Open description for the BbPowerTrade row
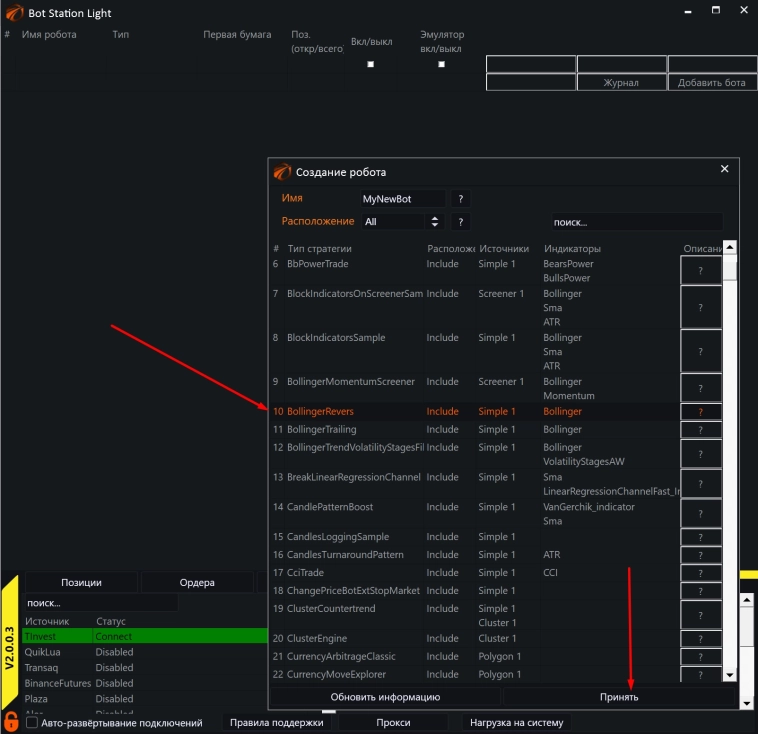This screenshot has height=734, width=758. (700, 271)
